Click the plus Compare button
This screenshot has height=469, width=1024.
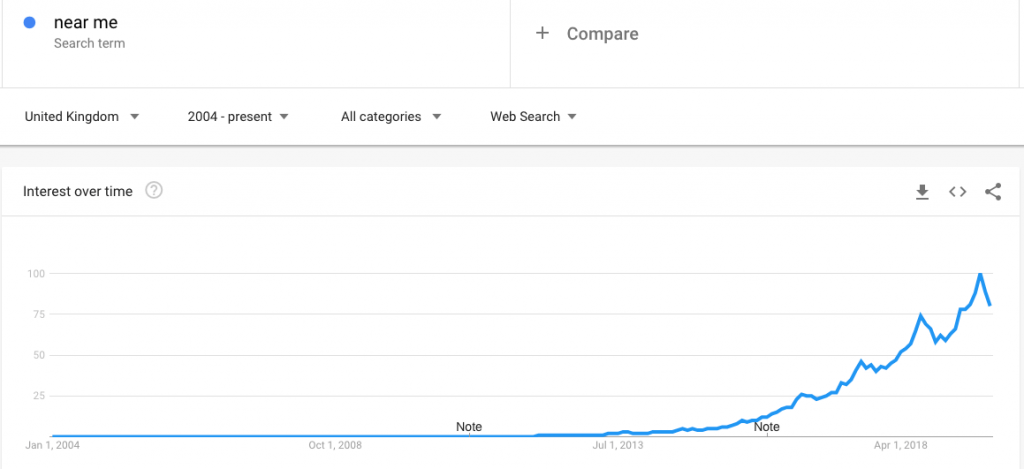click(587, 34)
